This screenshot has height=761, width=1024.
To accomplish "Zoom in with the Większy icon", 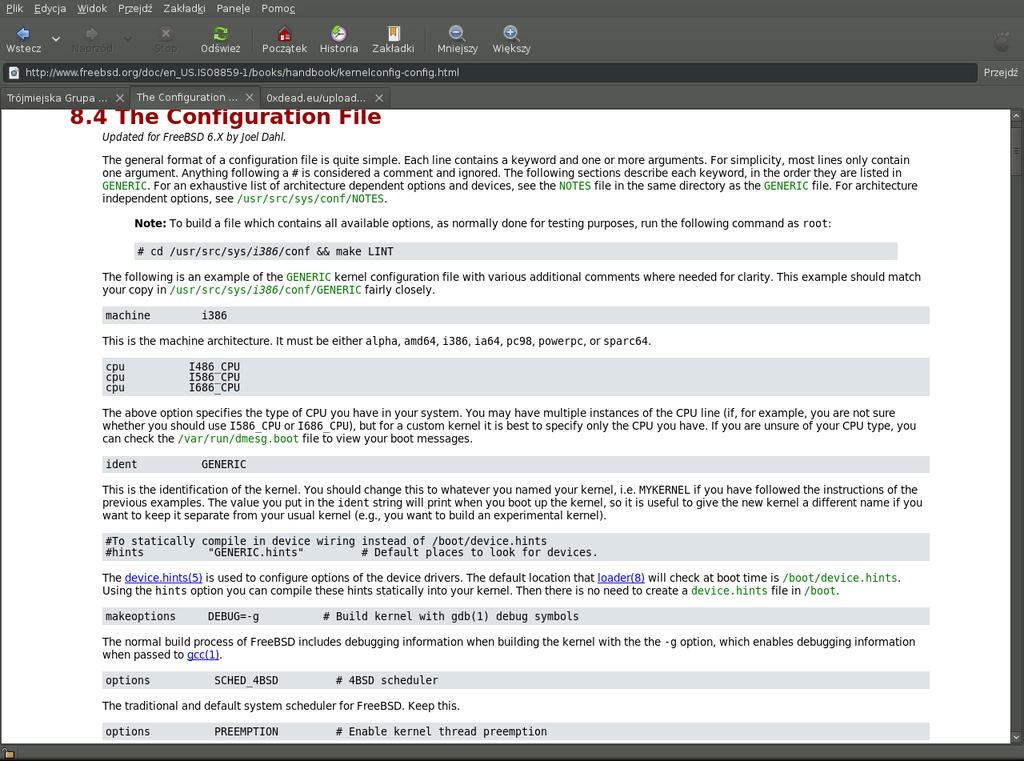I will pyautogui.click(x=511, y=33).
